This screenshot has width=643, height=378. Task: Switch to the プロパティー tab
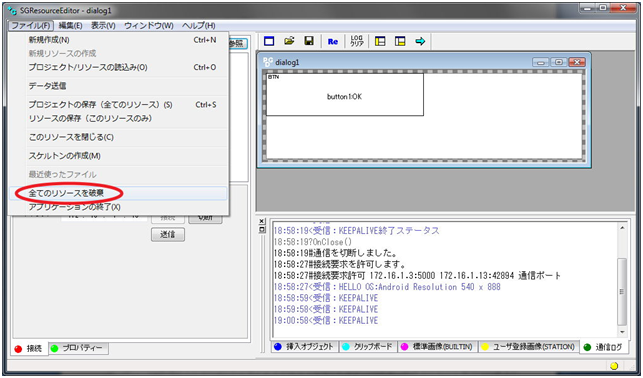pos(78,348)
